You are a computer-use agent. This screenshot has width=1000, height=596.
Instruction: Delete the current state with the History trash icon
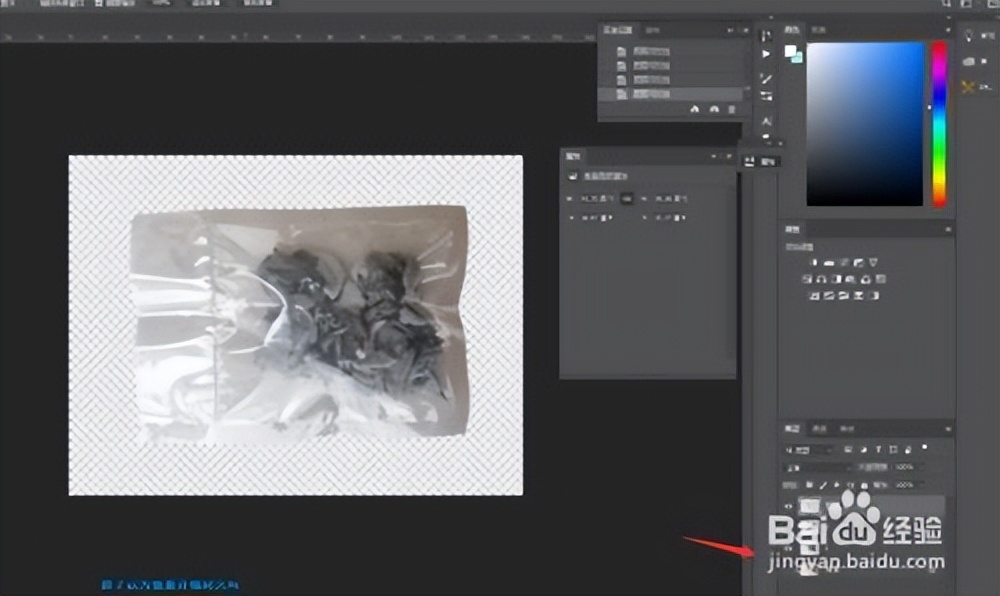pyautogui.click(x=733, y=109)
